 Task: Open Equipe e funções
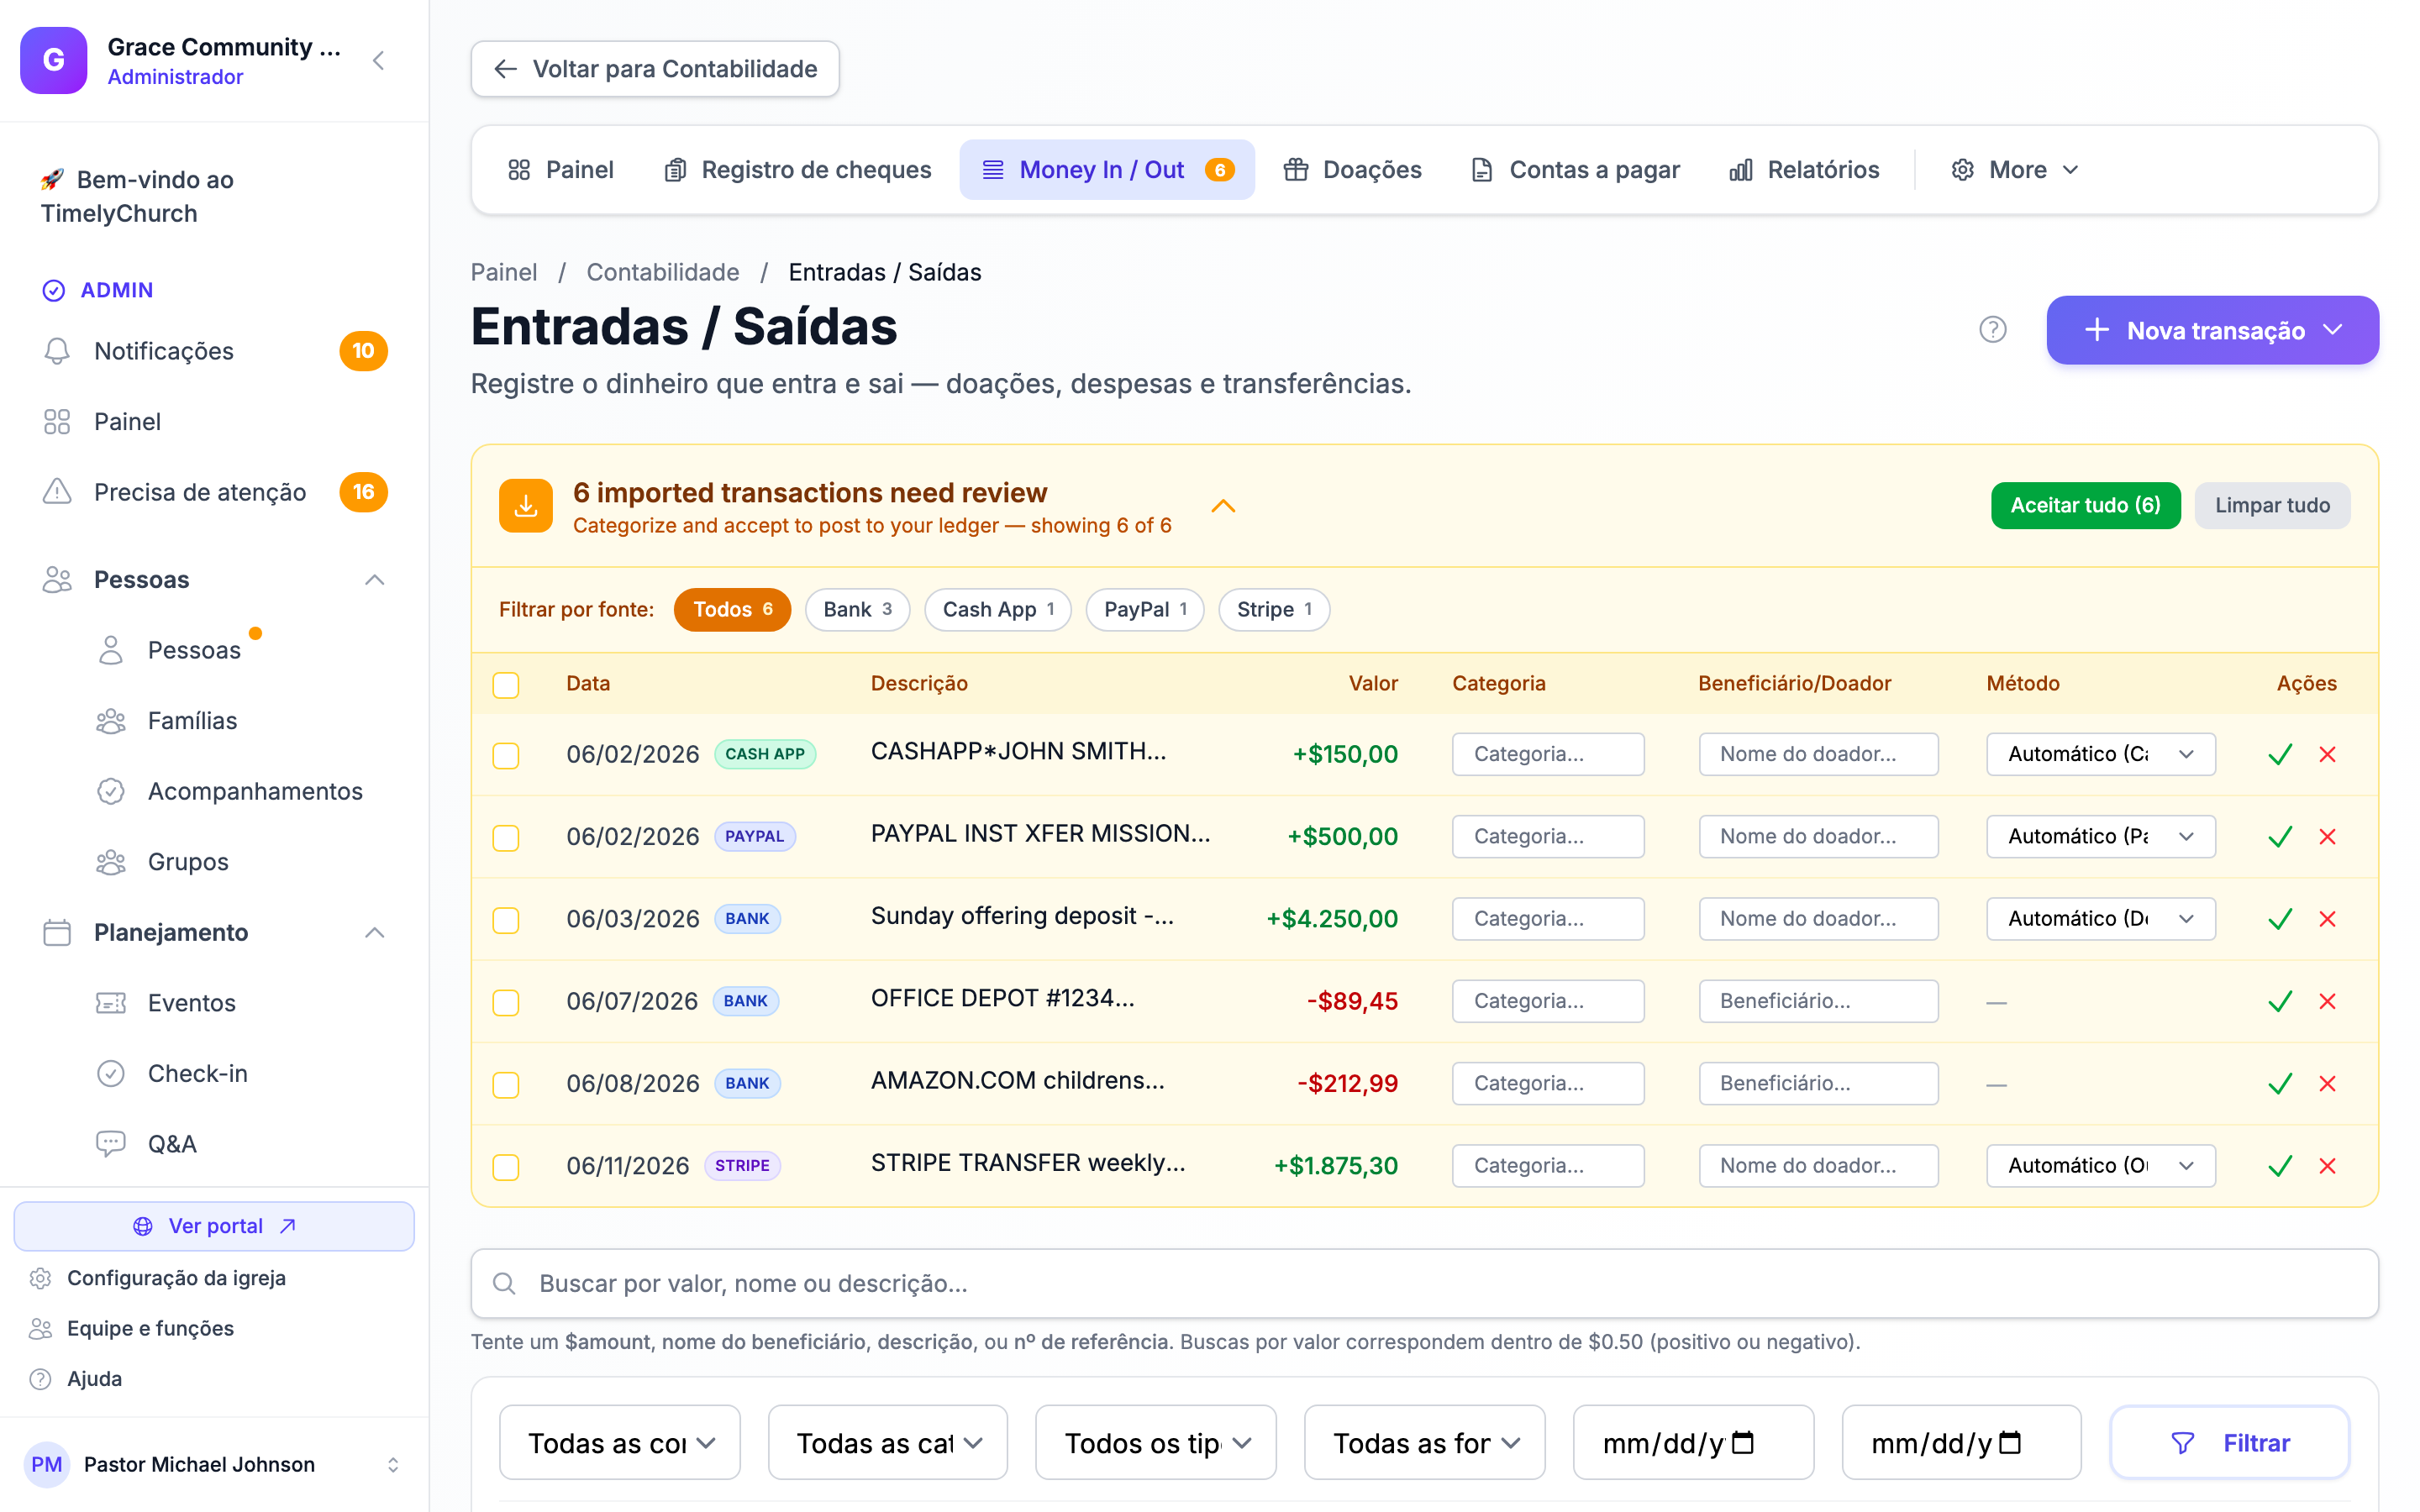coord(150,1328)
